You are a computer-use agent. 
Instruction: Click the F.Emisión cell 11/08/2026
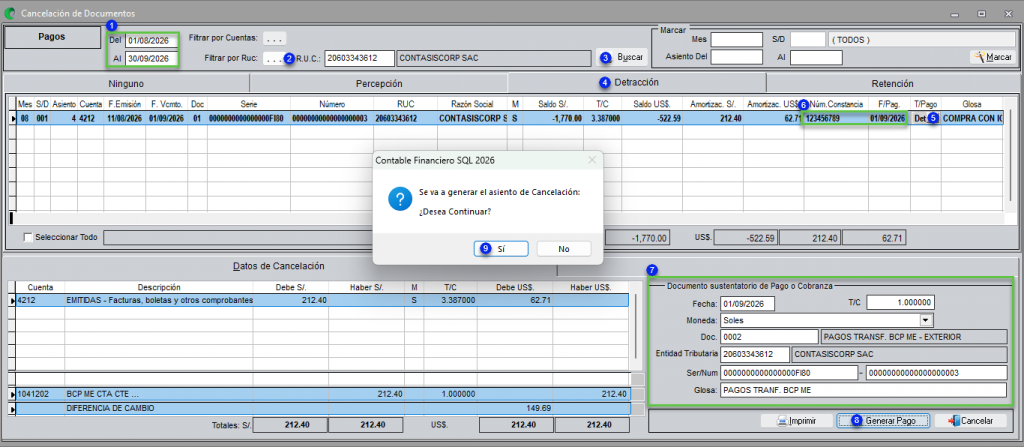pos(124,118)
